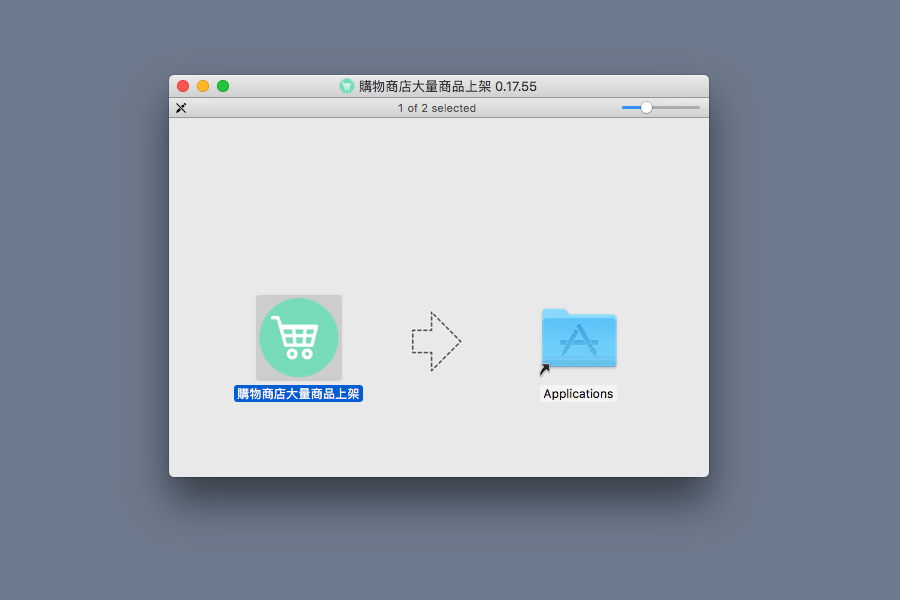Click the Applications folder shortcut icon
Viewport: 900px width, 600px height.
pos(579,340)
